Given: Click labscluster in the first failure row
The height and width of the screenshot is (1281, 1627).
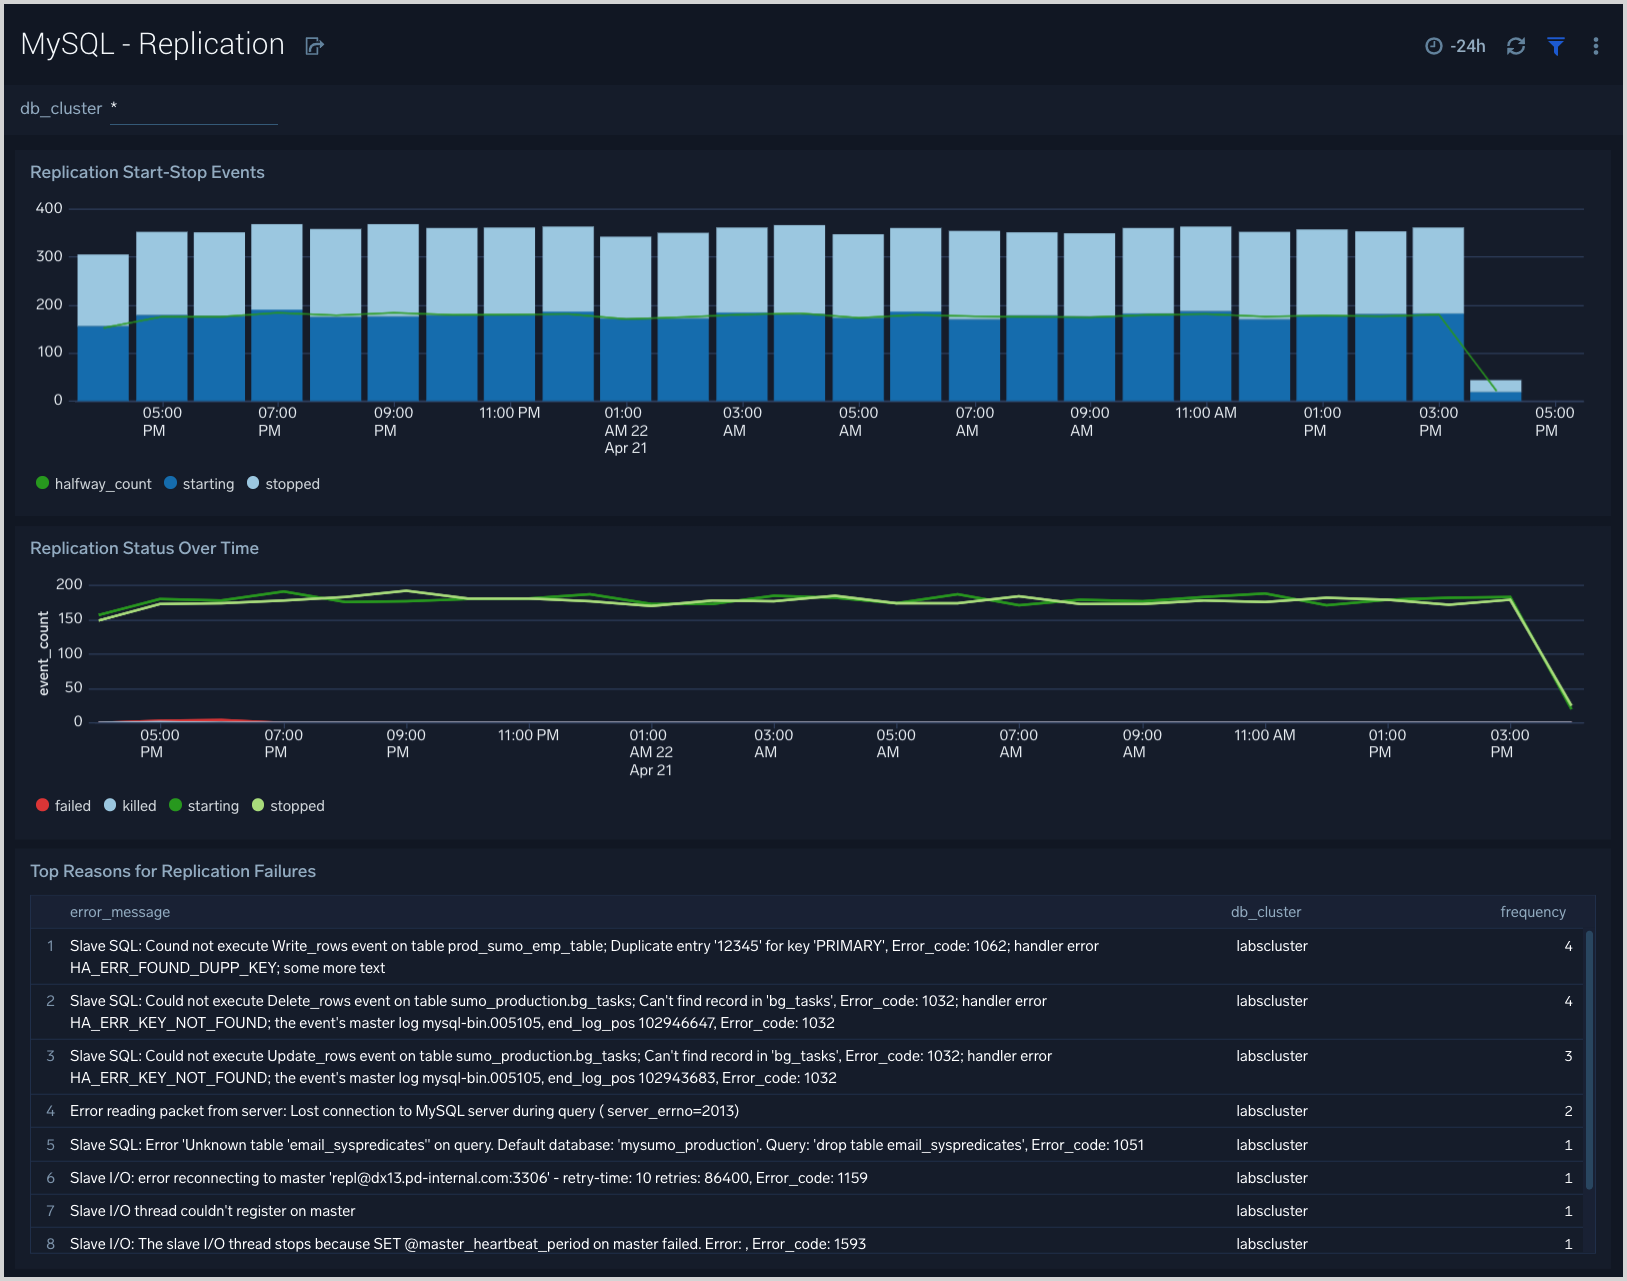Looking at the screenshot, I should tap(1271, 945).
